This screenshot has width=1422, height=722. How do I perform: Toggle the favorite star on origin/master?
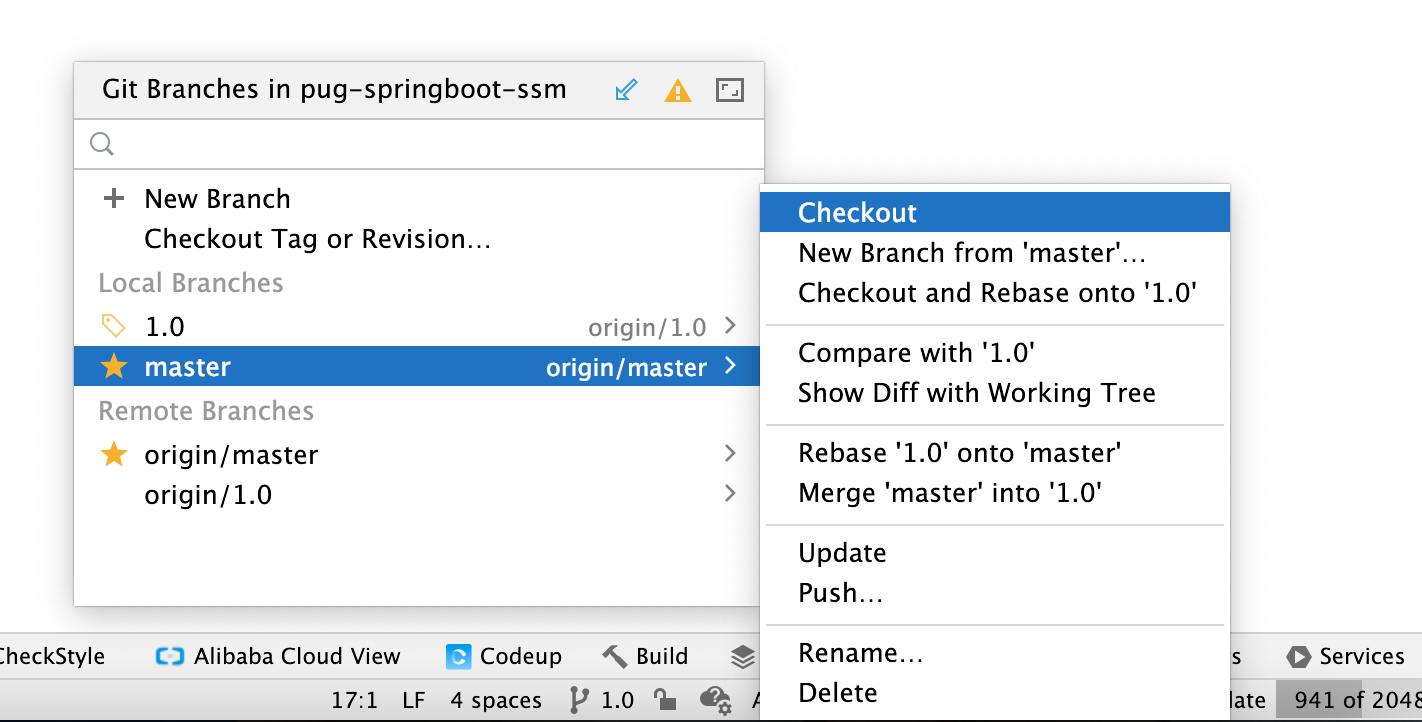[x=114, y=454]
